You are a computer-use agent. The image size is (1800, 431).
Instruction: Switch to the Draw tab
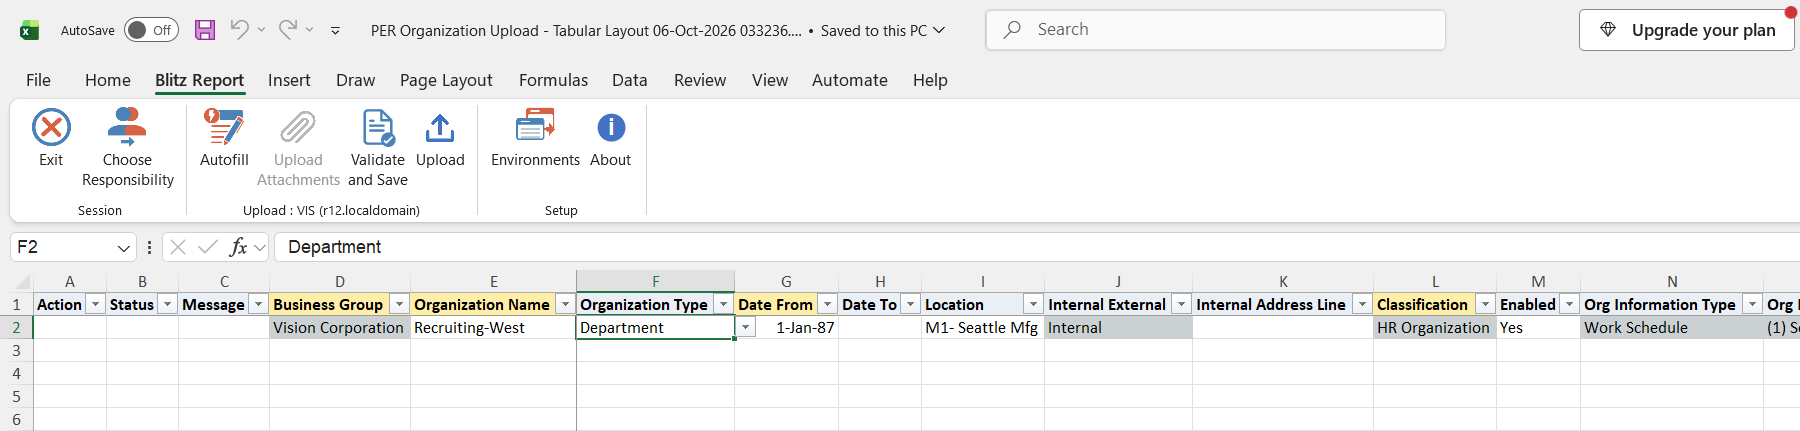pos(355,80)
